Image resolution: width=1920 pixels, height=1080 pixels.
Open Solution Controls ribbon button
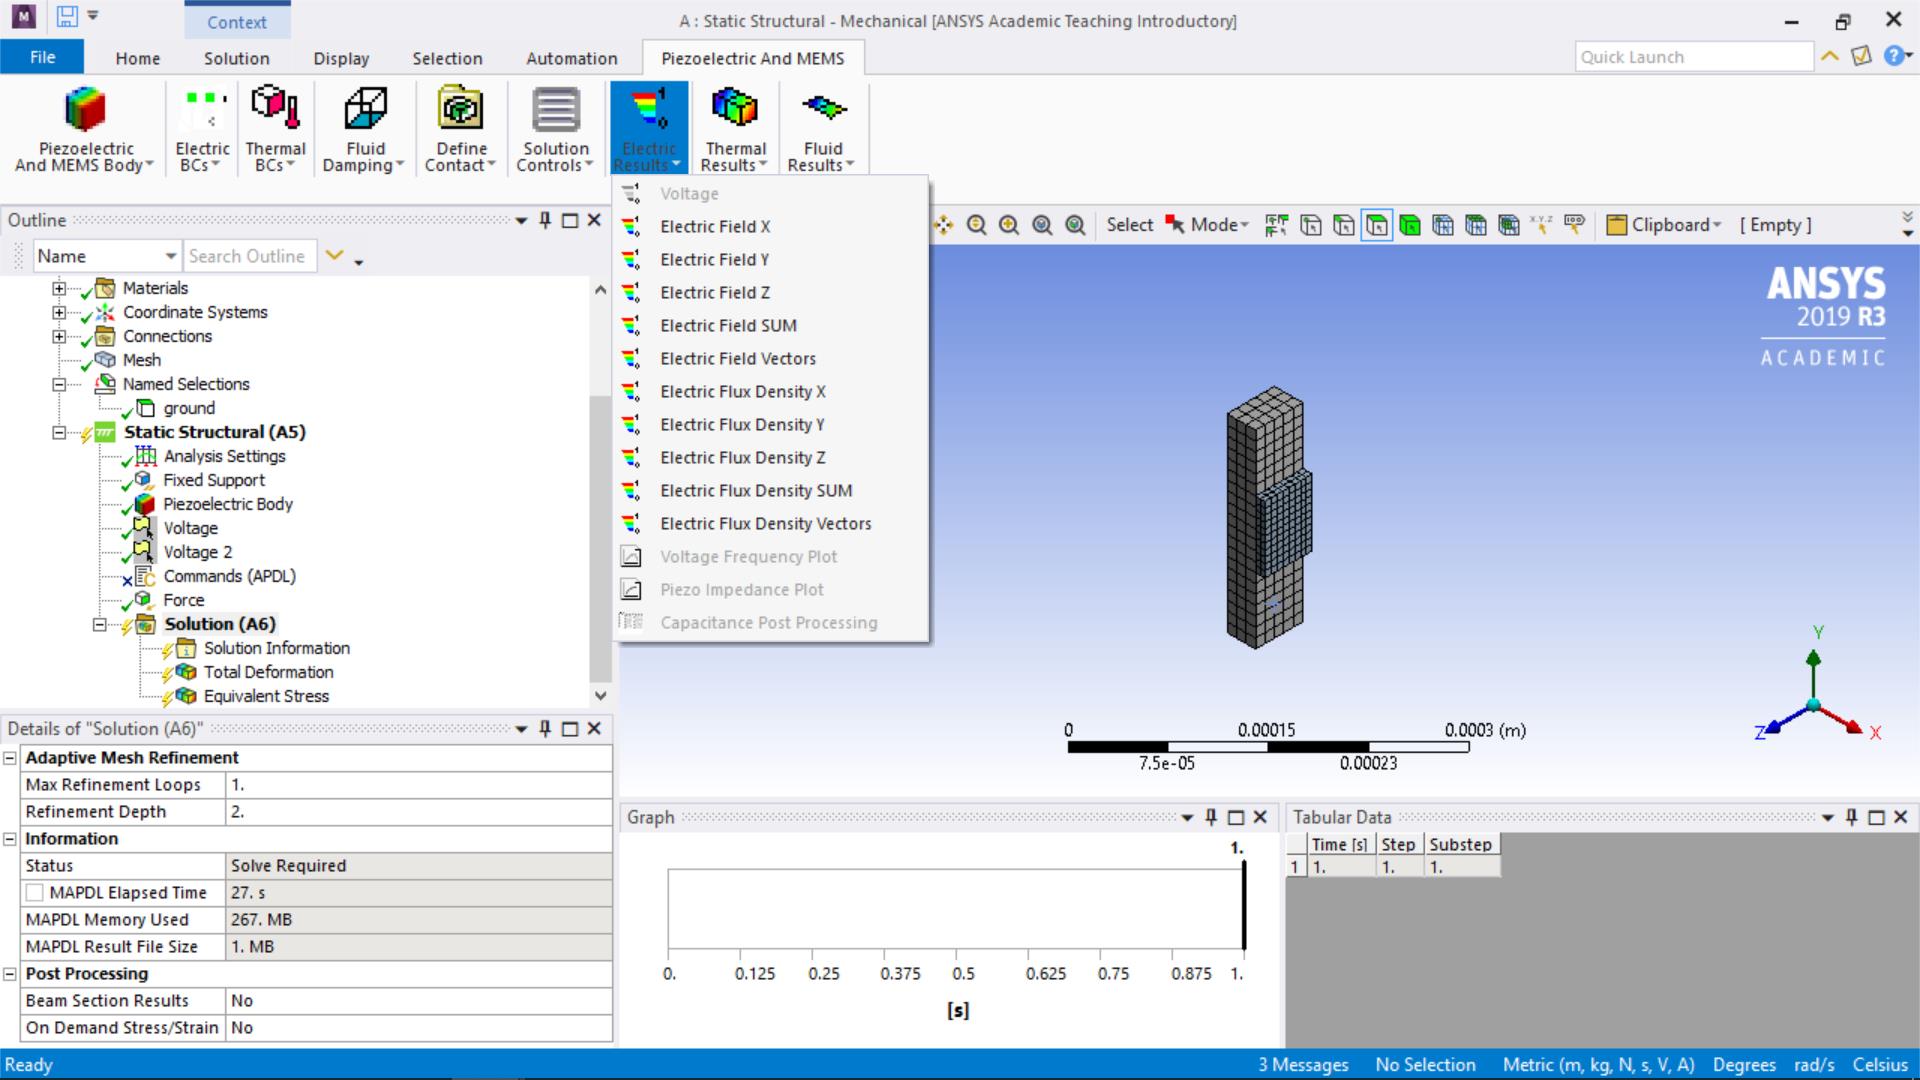[x=556, y=130]
